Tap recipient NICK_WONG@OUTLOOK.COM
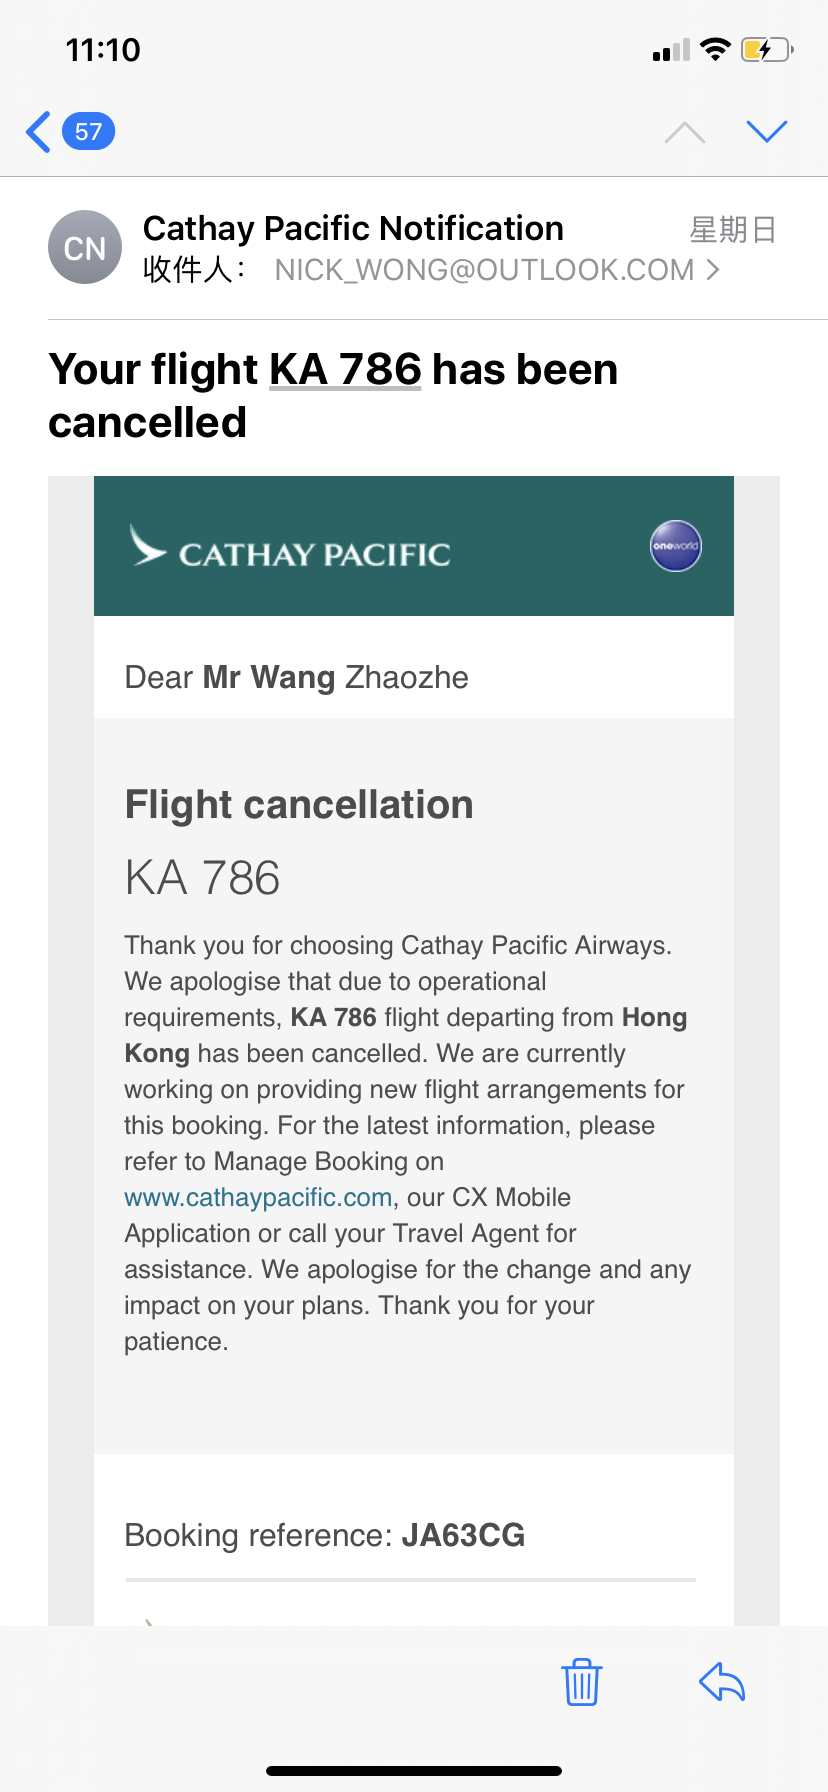The width and height of the screenshot is (828, 1792). [484, 270]
